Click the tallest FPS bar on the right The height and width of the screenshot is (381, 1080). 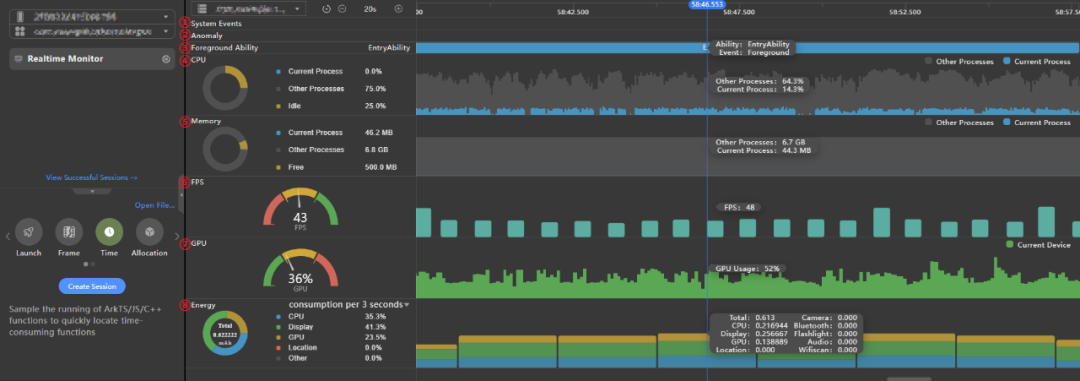pyautogui.click(x=1046, y=222)
